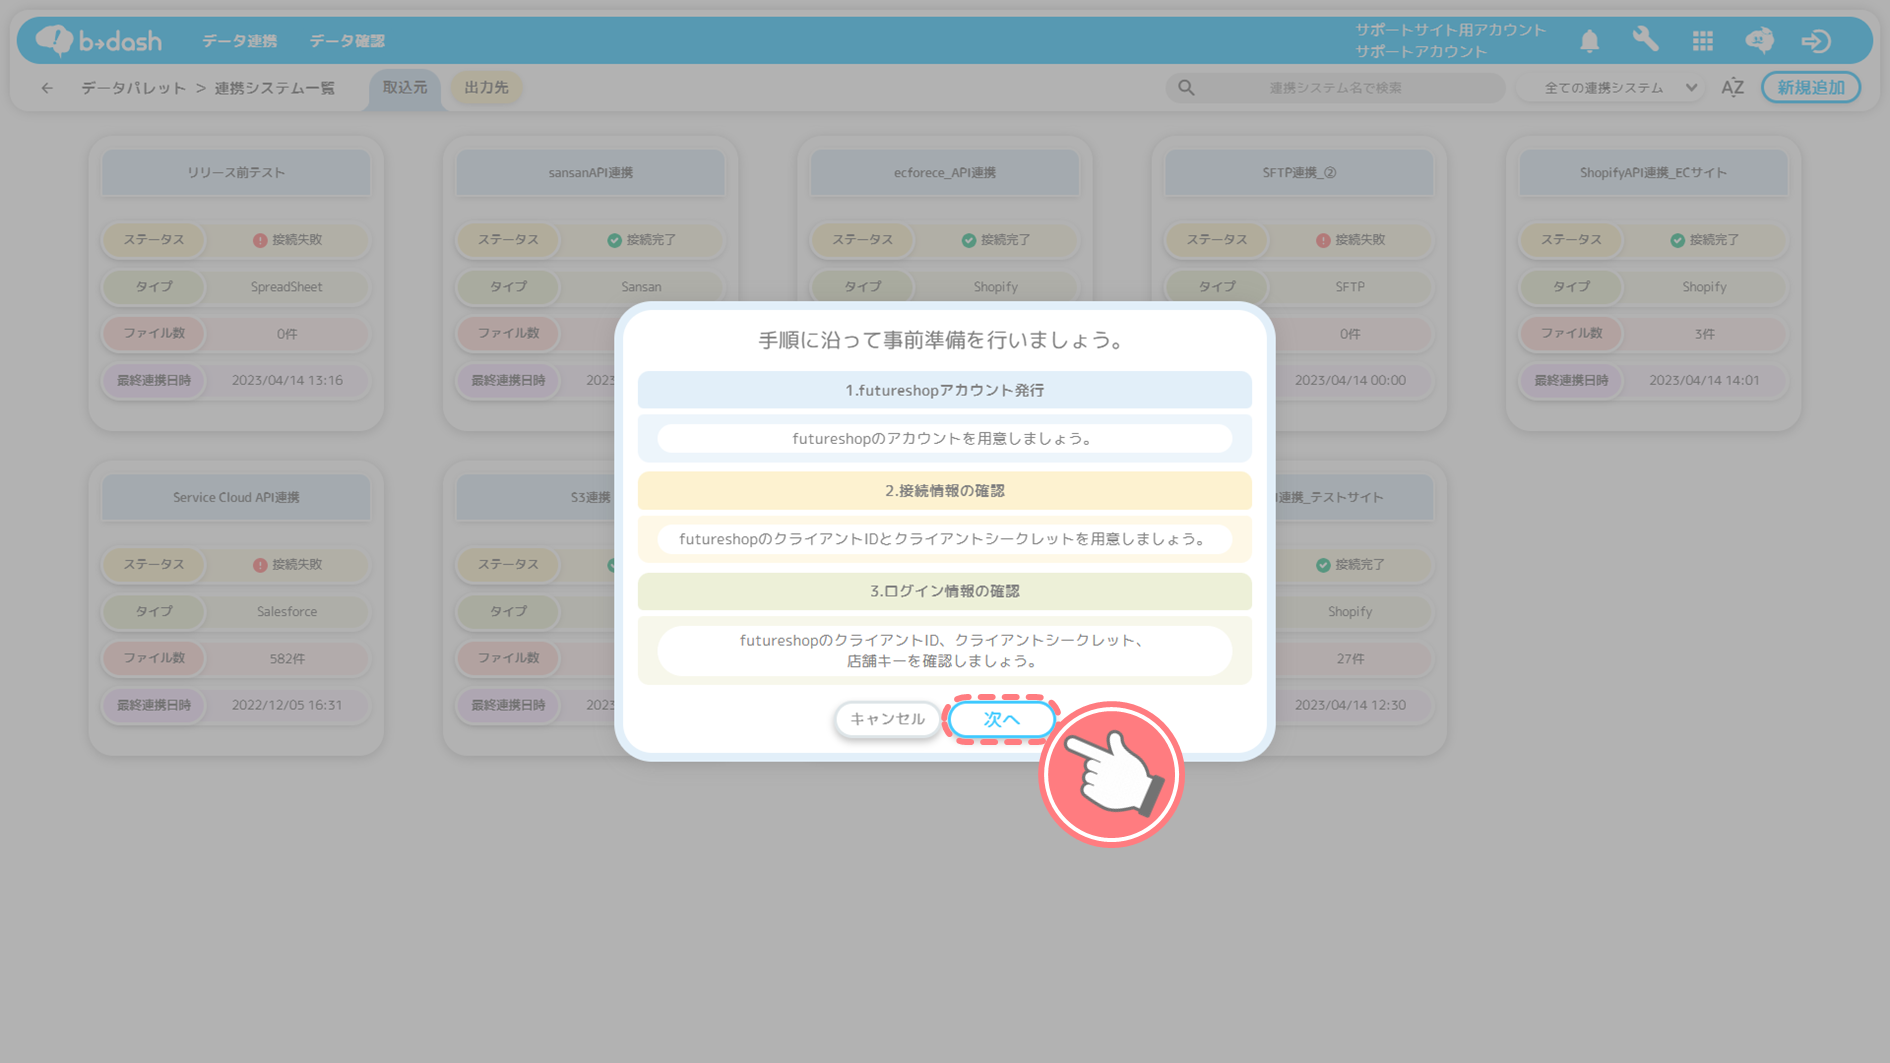Click the 2022/12/05 16:31 timestamp
Screen dimensions: 1890x1063
coord(286,705)
